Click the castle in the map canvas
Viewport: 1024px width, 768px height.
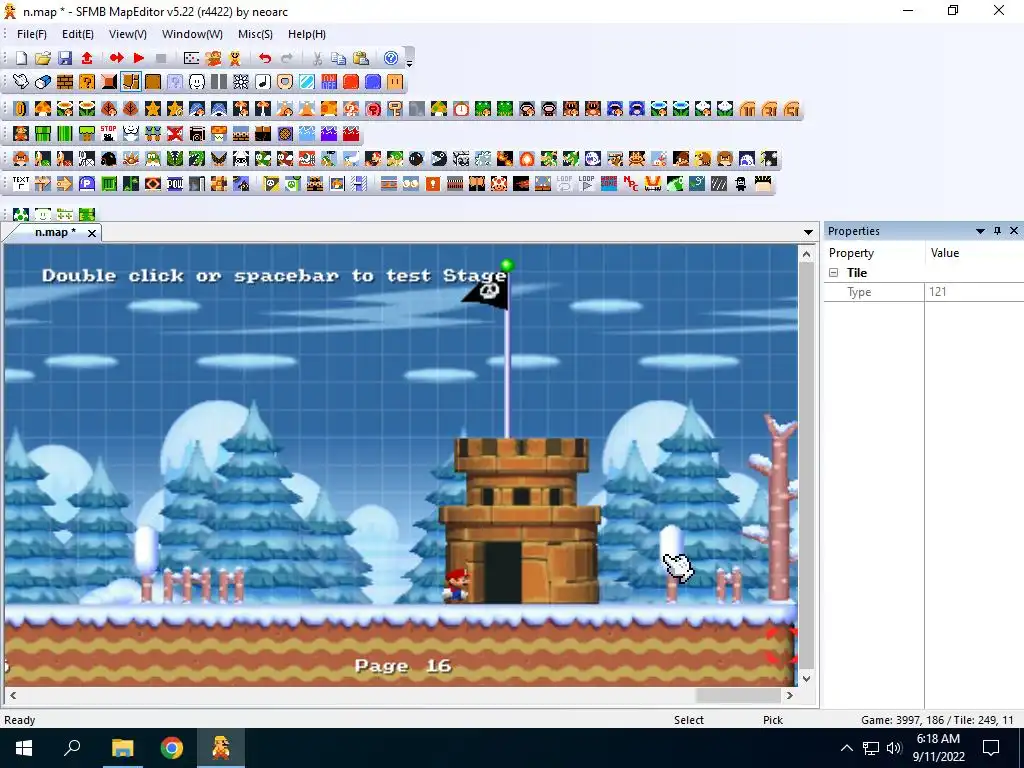click(520, 520)
